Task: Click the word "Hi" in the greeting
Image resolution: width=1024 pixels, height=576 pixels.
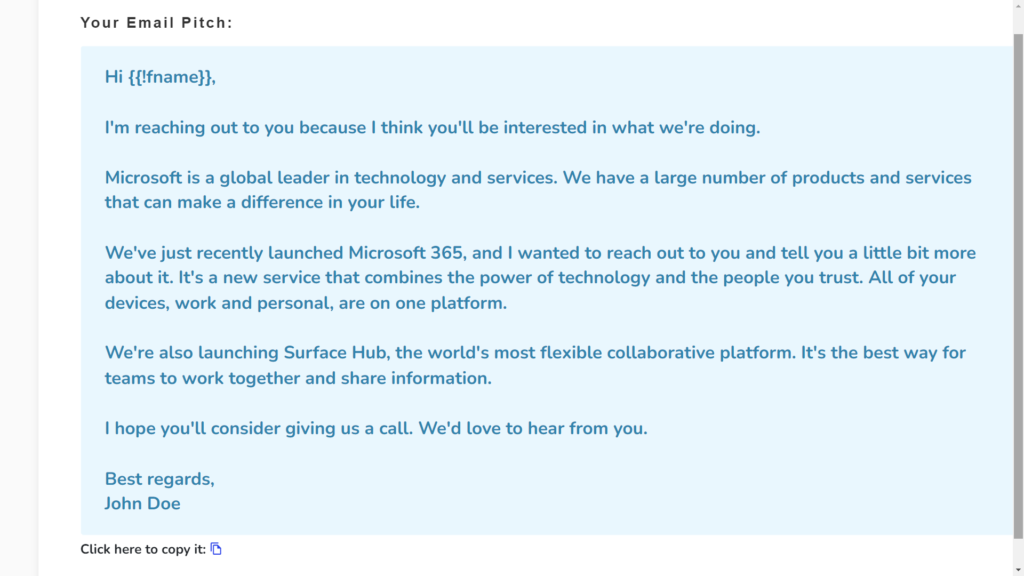Action: [x=114, y=77]
